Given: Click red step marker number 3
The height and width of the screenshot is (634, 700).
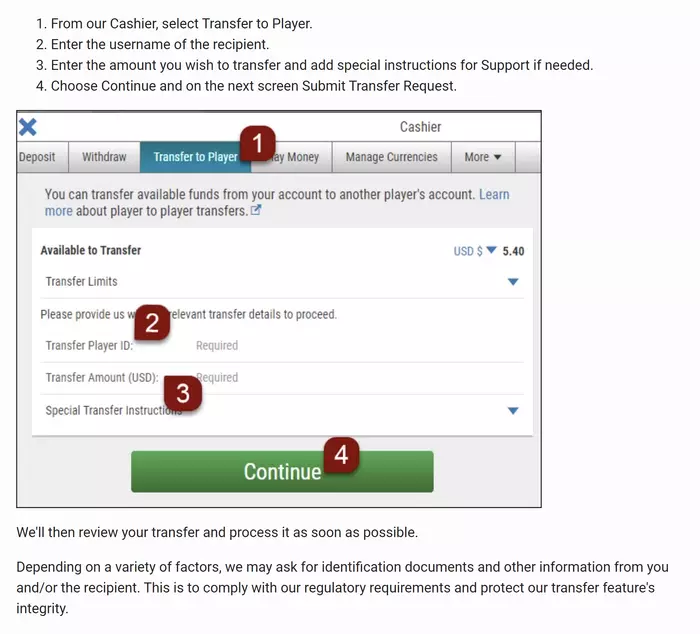Looking at the screenshot, I should click(183, 393).
